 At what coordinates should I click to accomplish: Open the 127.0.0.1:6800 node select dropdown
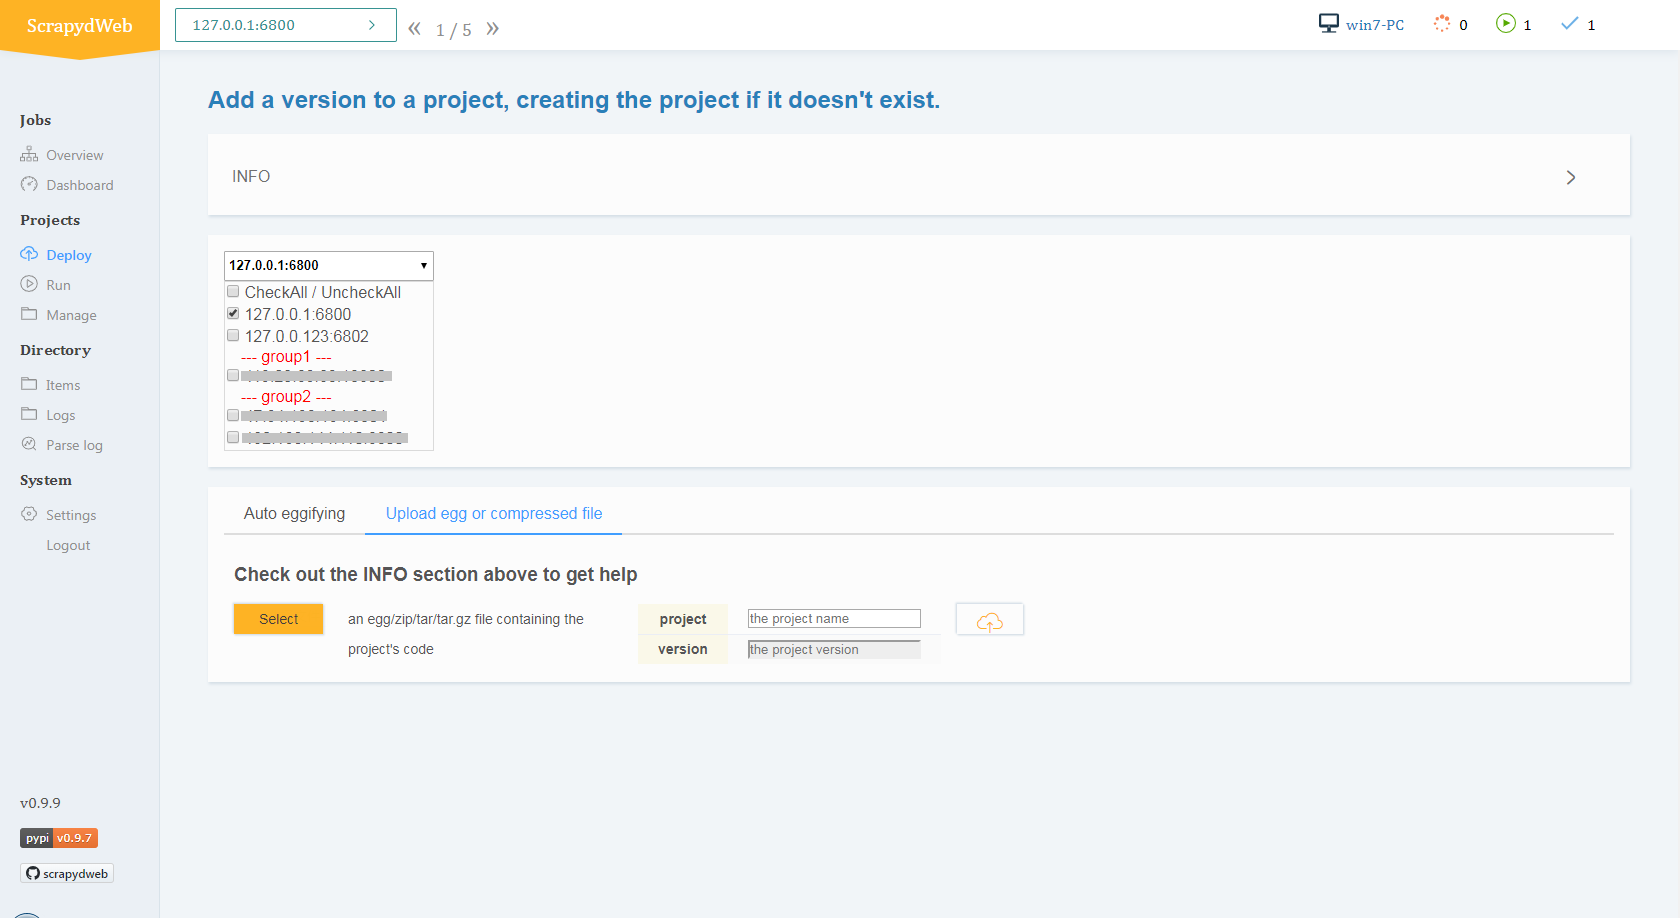329,265
